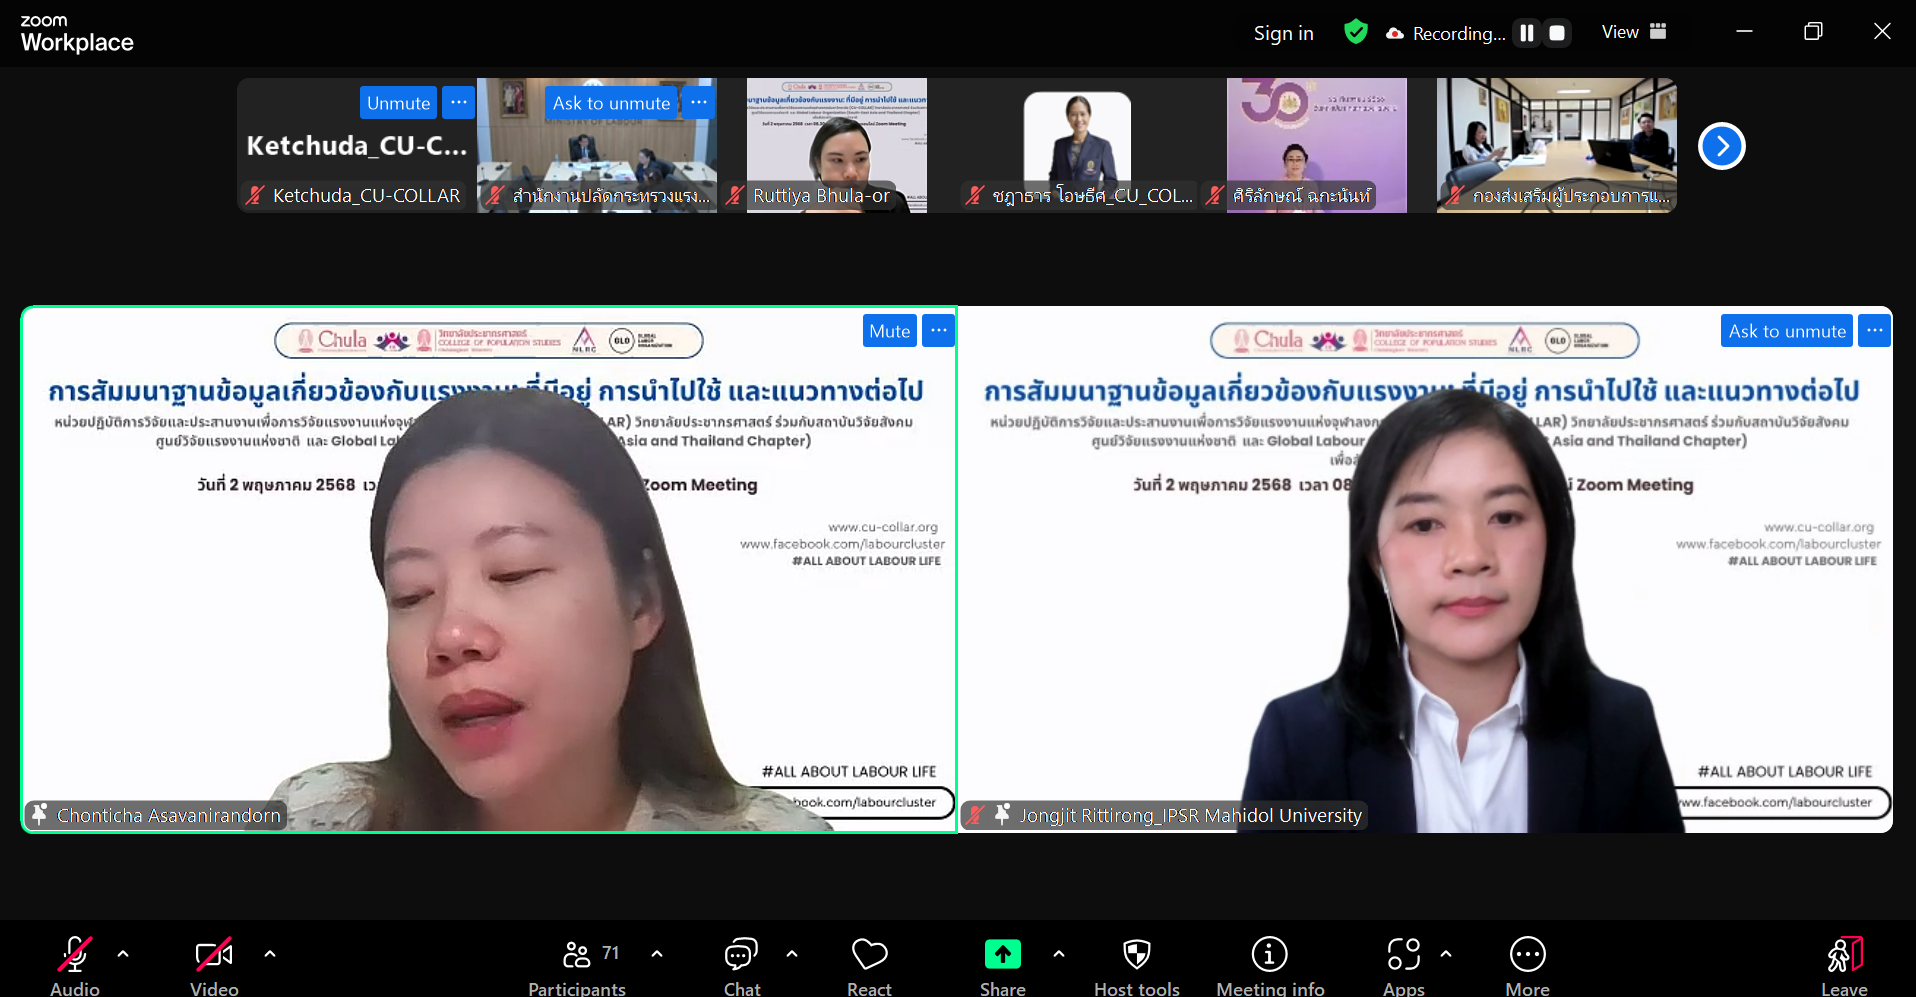1916x997 pixels.
Task: Click Sign in link
Action: pos(1283,33)
